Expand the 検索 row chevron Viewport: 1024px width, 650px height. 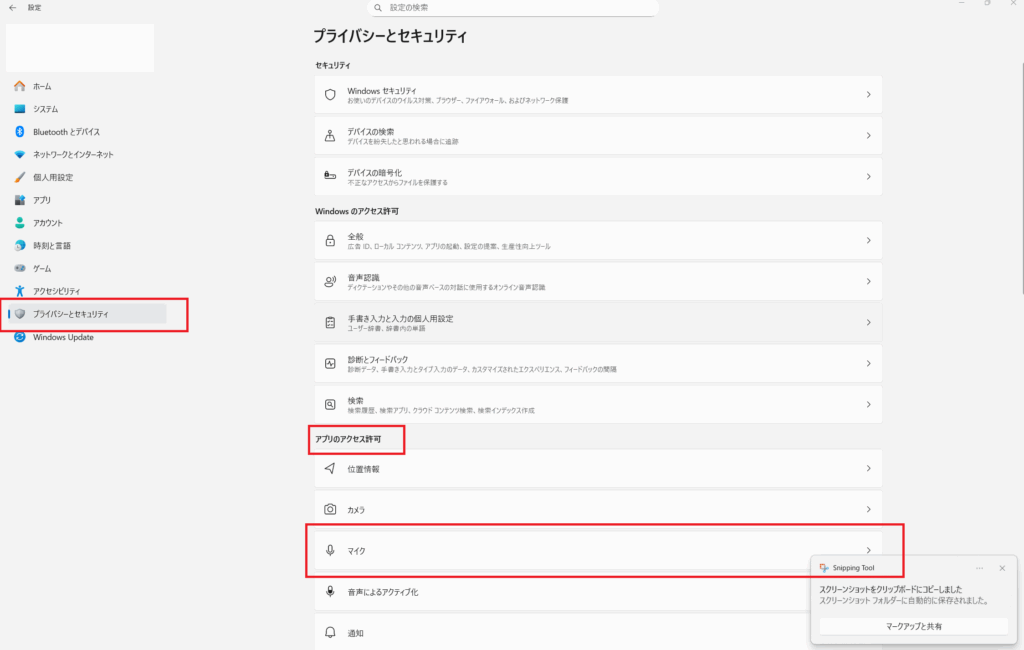(x=868, y=404)
